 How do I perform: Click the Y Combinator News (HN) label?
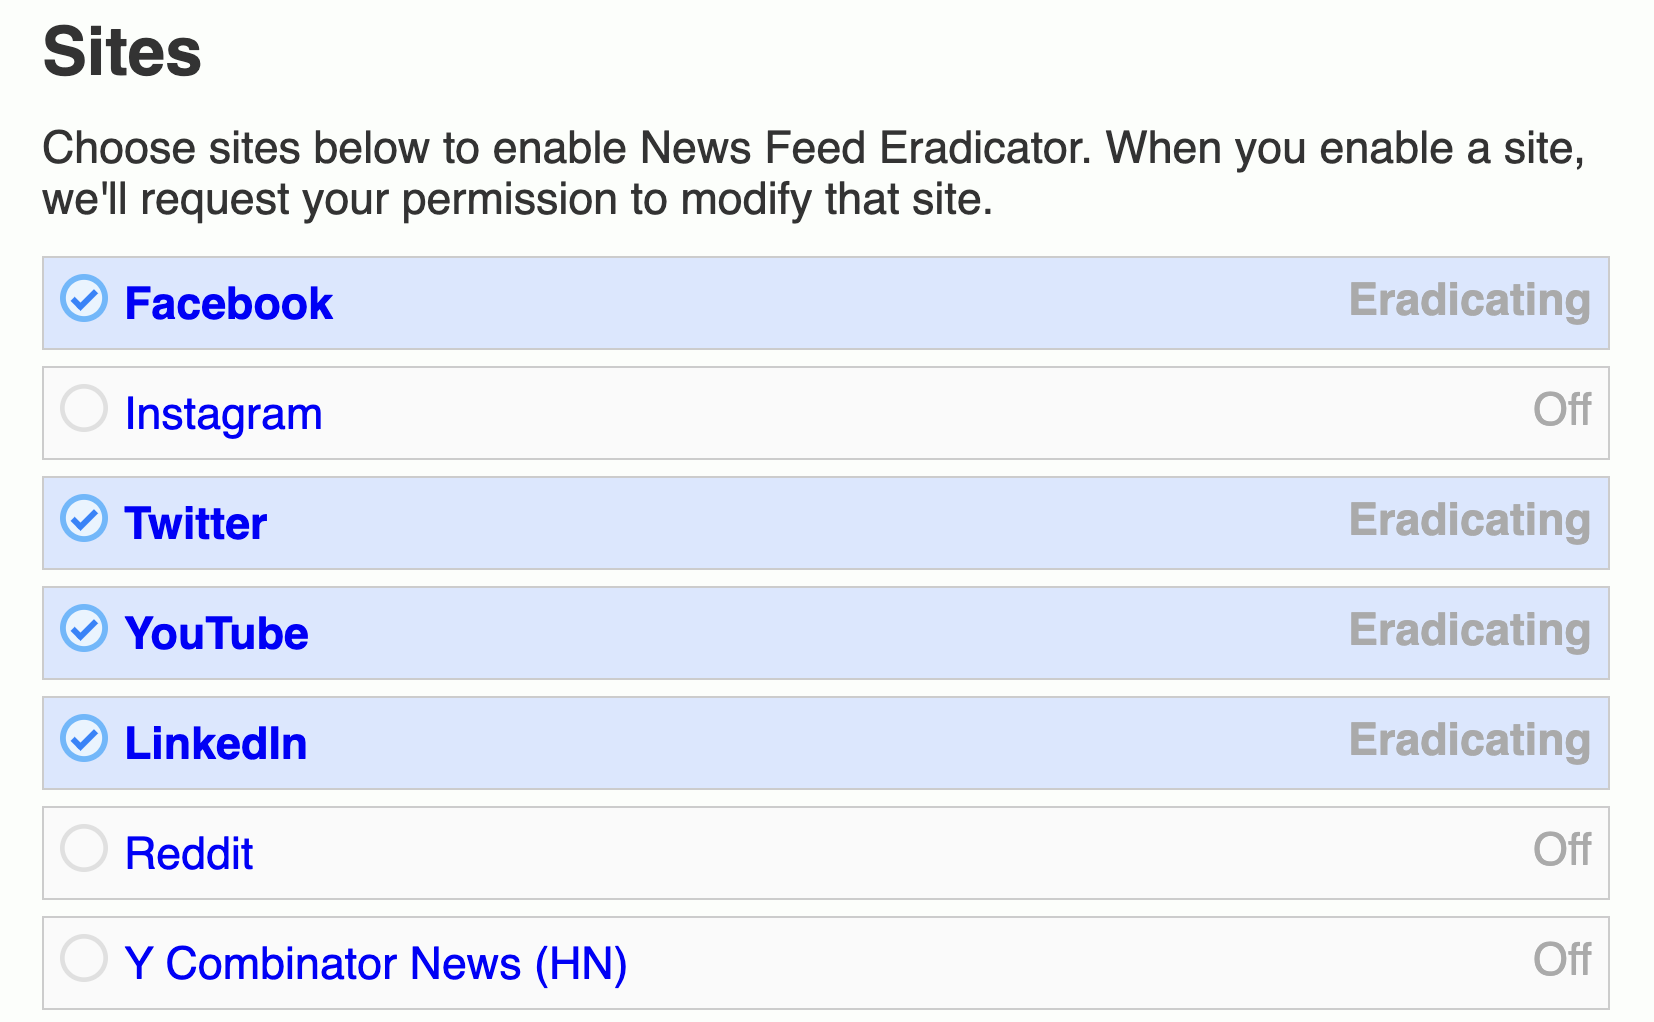pyautogui.click(x=376, y=964)
